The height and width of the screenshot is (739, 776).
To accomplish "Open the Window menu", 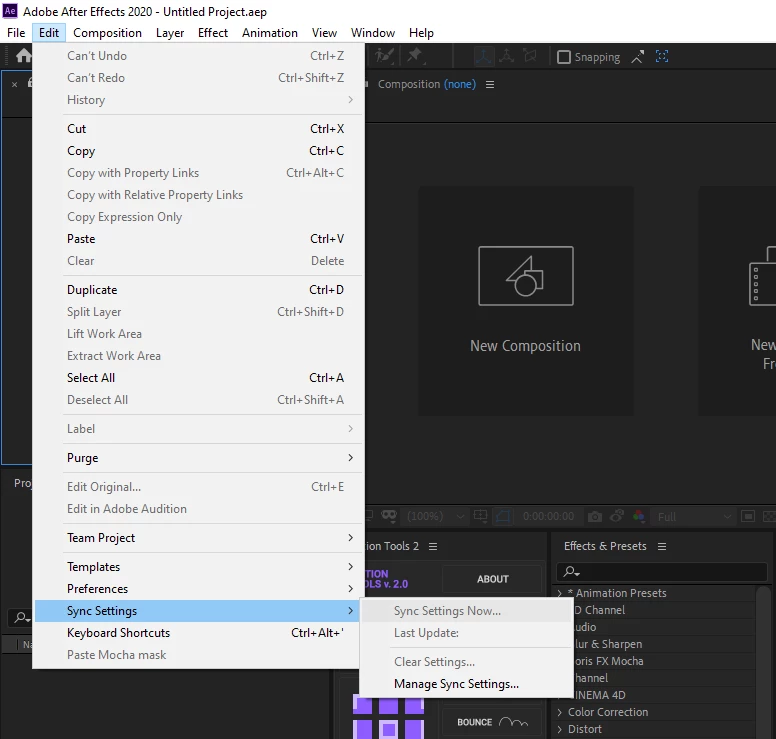I will [373, 33].
